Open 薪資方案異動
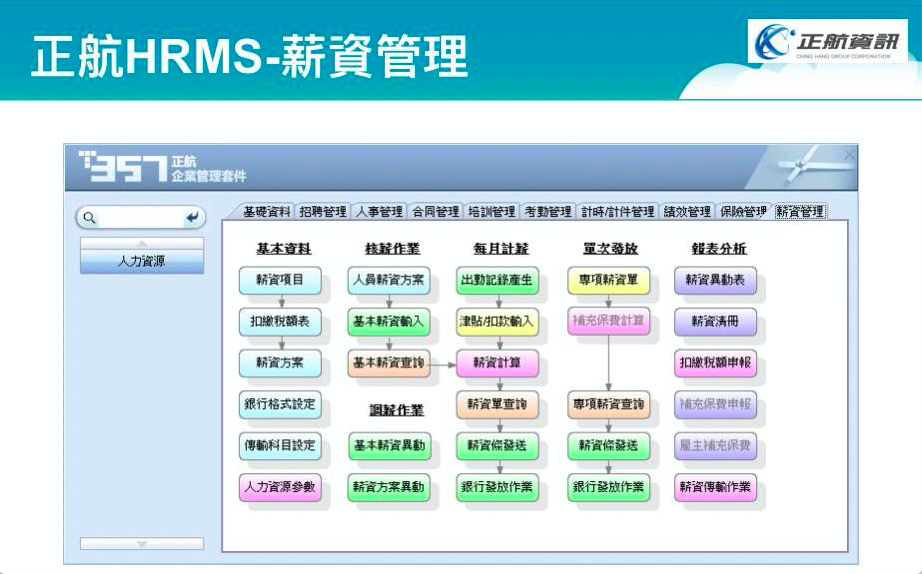The height and width of the screenshot is (574, 922). [389, 488]
